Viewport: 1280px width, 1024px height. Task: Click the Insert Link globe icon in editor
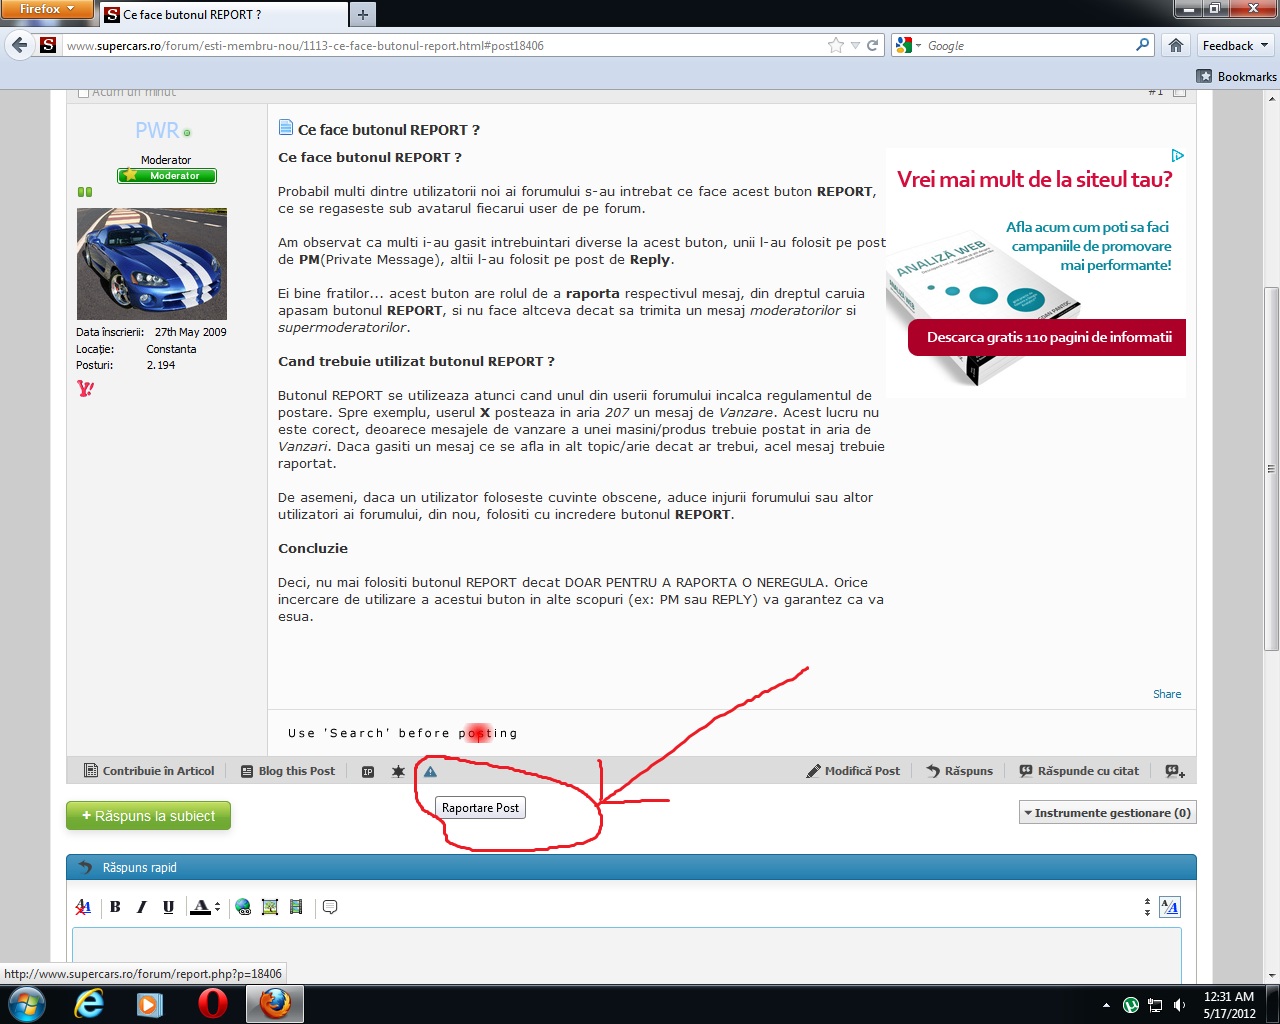pyautogui.click(x=243, y=907)
